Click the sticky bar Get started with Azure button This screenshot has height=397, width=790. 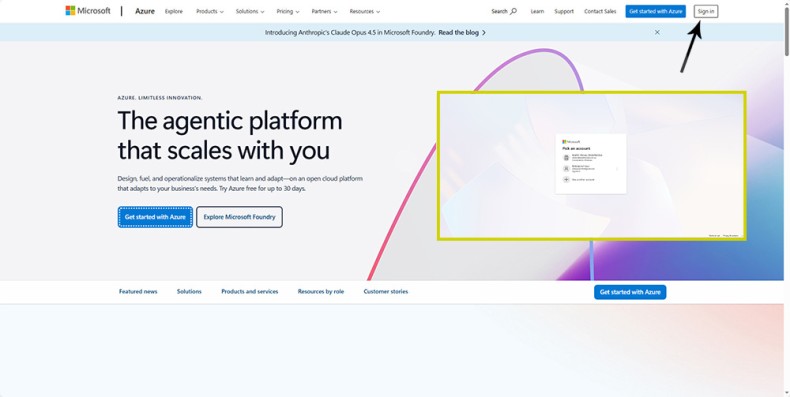tap(630, 292)
